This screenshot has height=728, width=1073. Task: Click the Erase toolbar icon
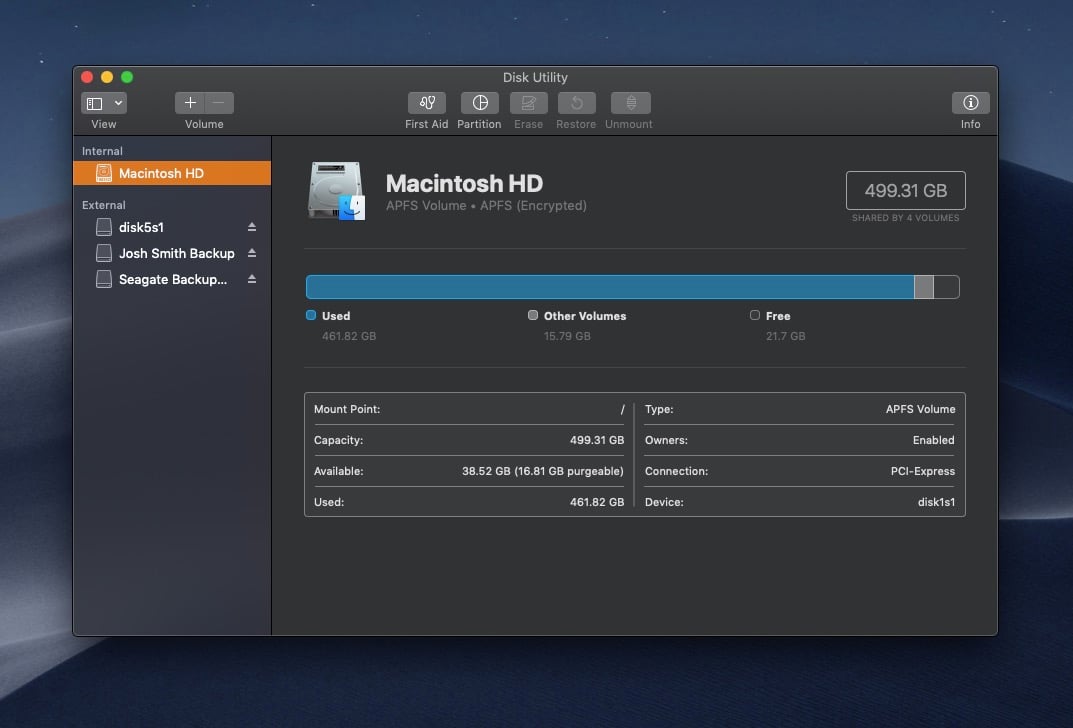[x=528, y=103]
